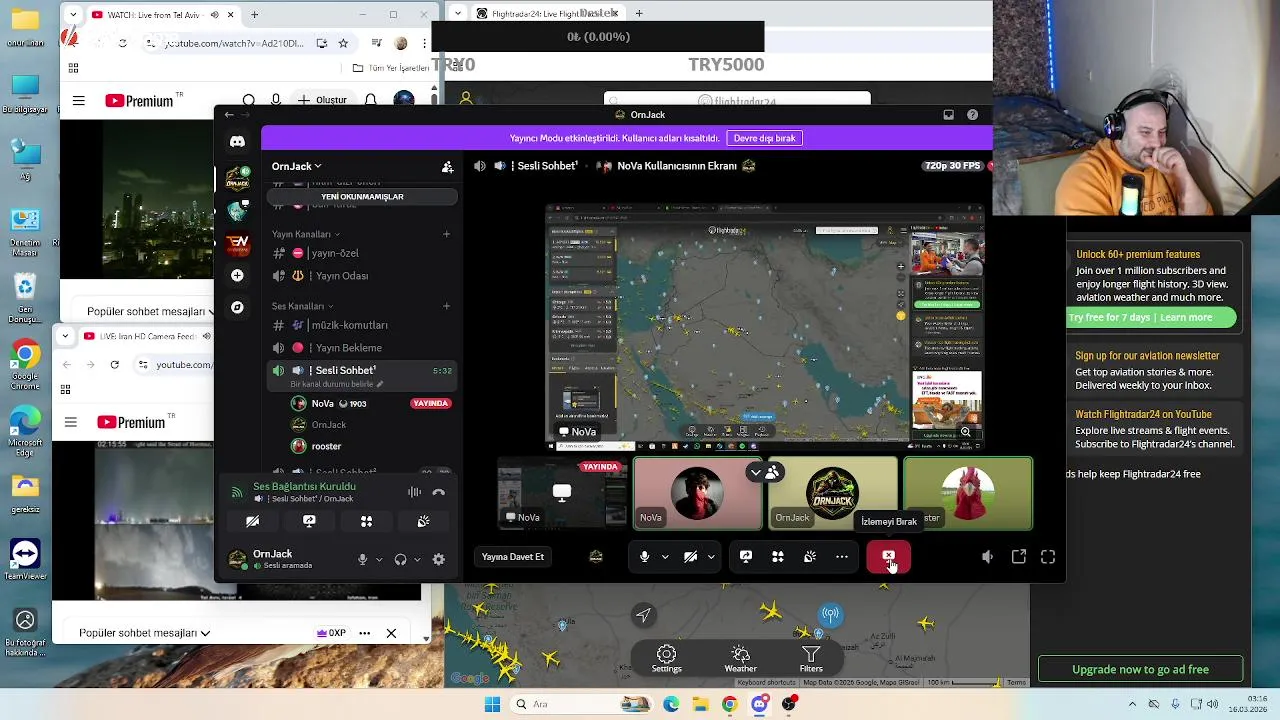
Task: Collapse the Ses Kanalları category
Action: pos(301,306)
